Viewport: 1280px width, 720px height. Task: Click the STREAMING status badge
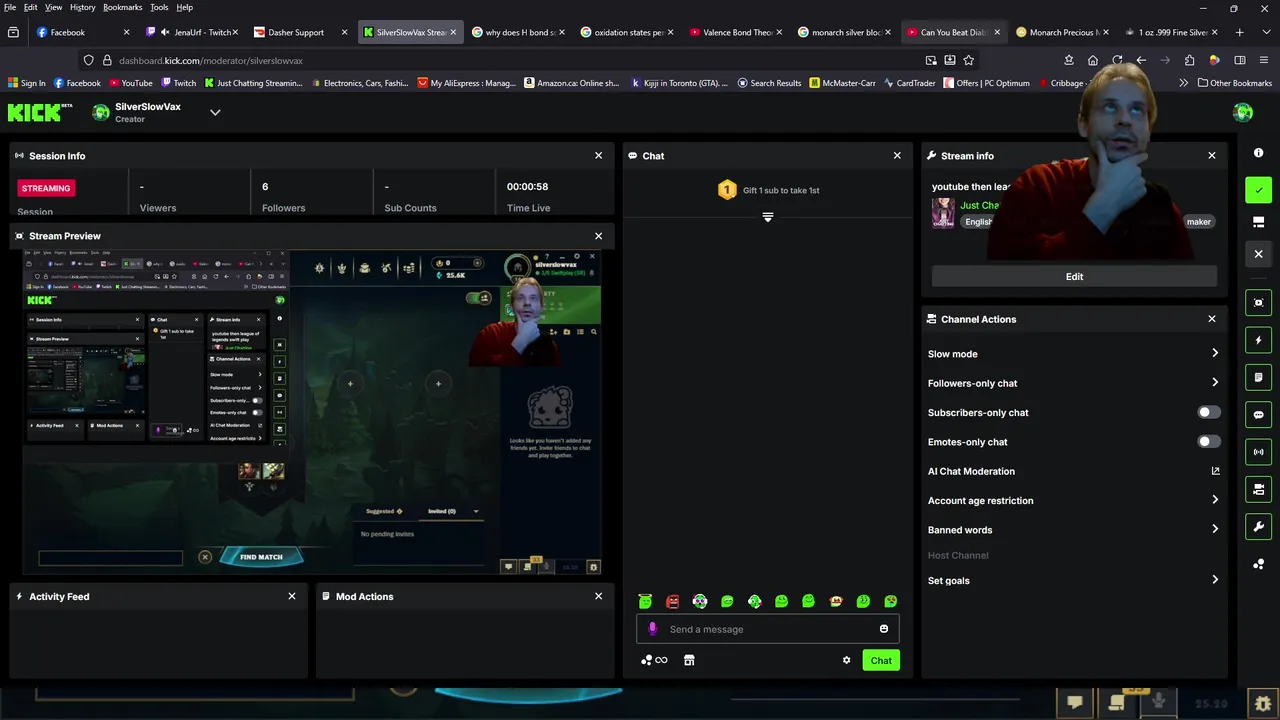pyautogui.click(x=46, y=188)
